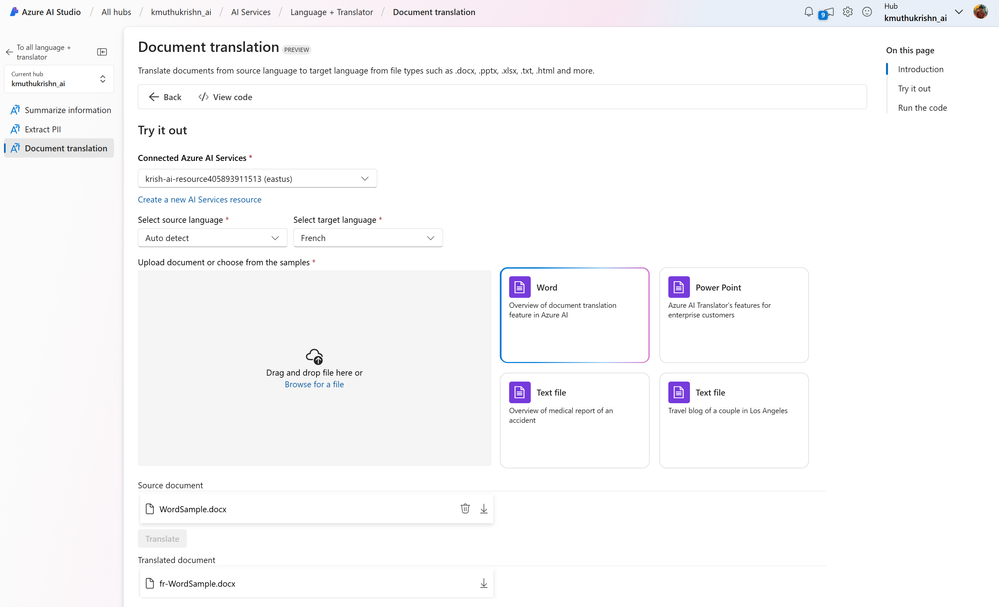Click the Word sample document icon
Viewport: 999px width, 607px height.
click(520, 287)
